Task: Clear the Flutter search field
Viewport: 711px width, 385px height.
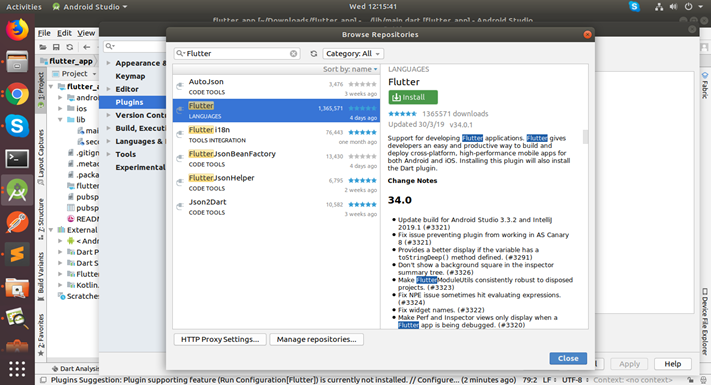Action: (294, 54)
